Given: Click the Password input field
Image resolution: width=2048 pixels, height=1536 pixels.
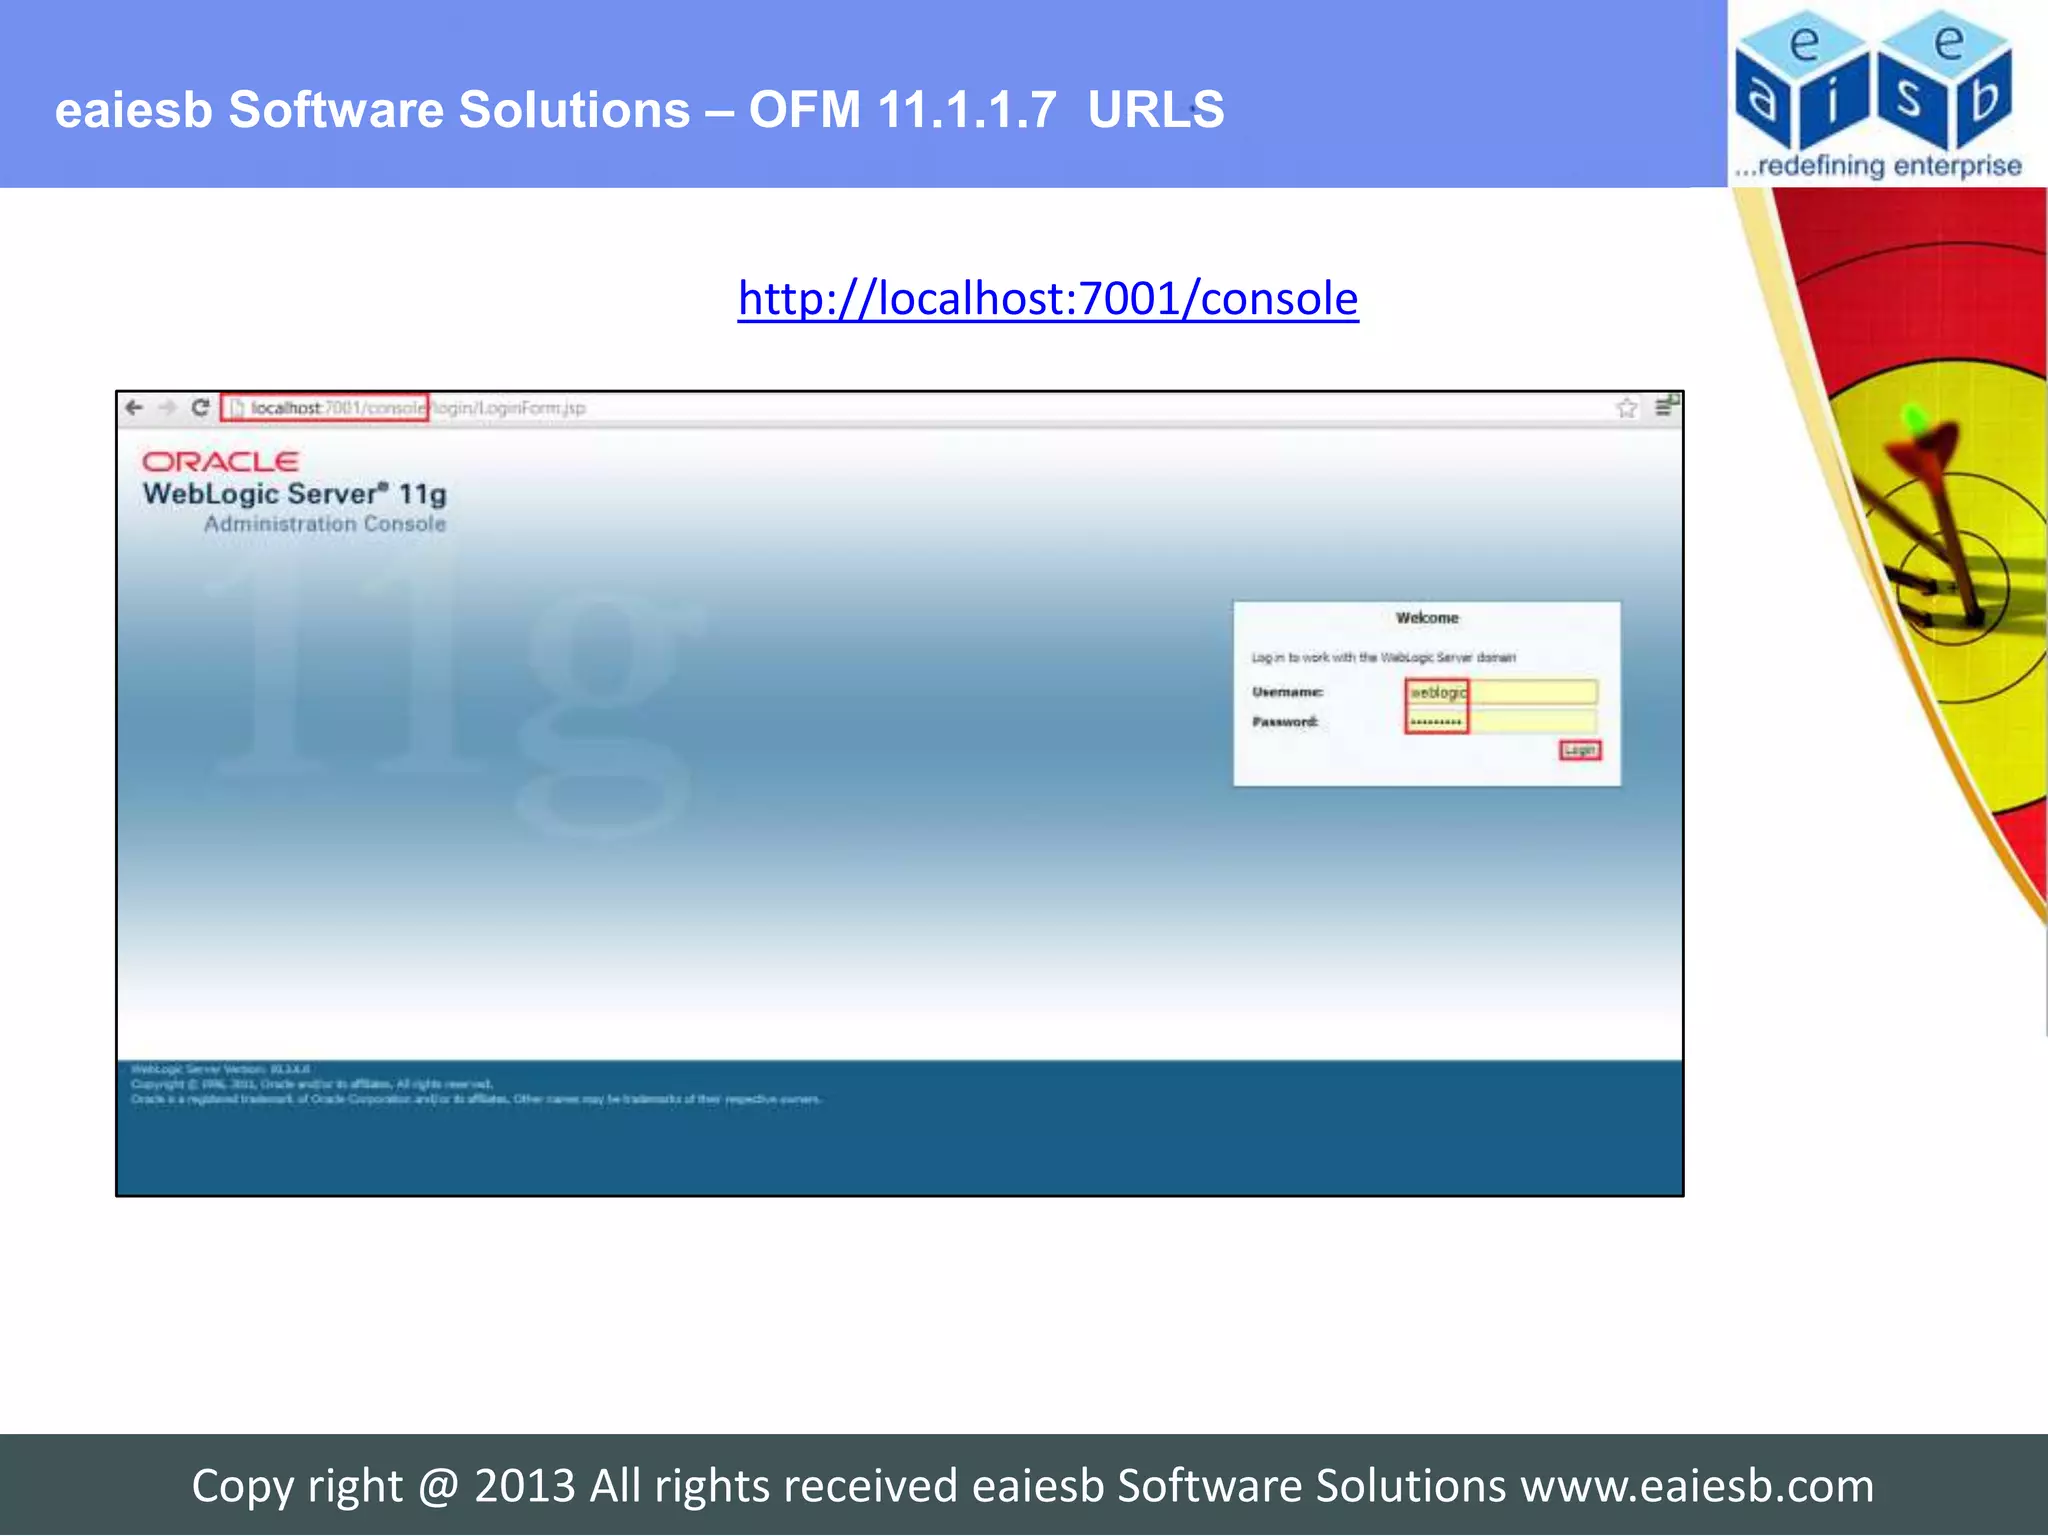Looking at the screenshot, I should [x=1501, y=721].
